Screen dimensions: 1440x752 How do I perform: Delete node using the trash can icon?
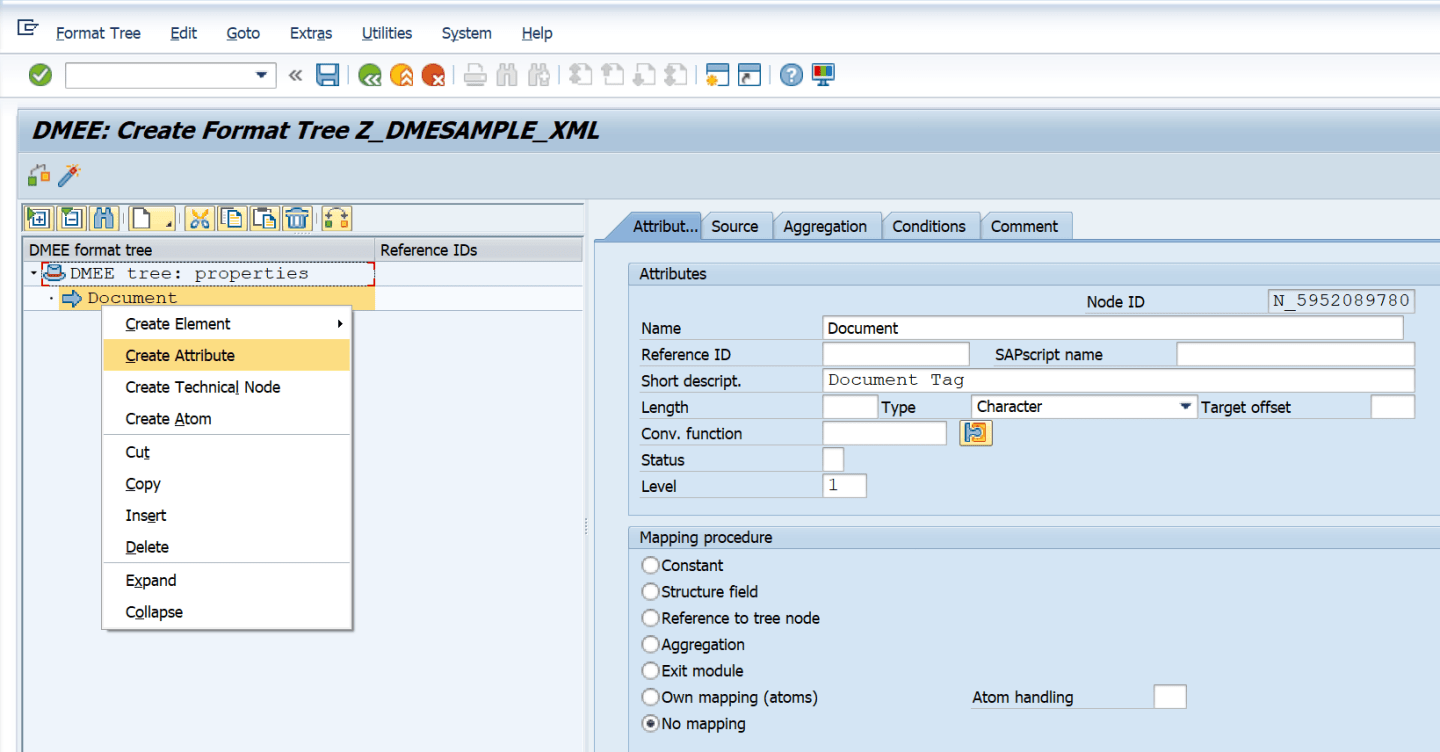pos(297,218)
